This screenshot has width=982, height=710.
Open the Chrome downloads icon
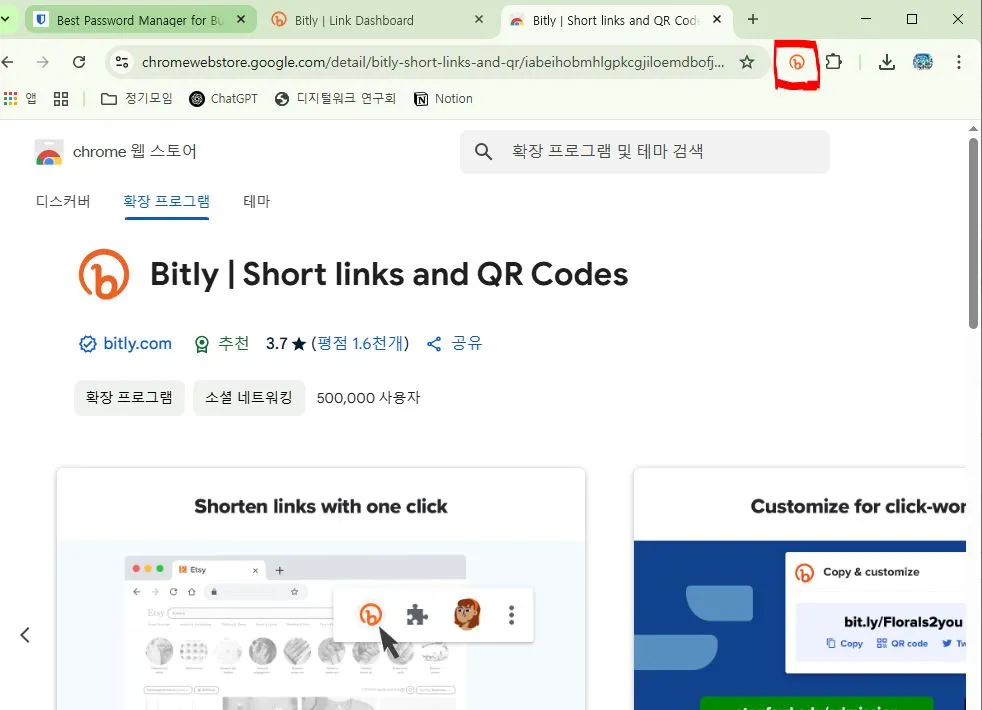click(886, 62)
